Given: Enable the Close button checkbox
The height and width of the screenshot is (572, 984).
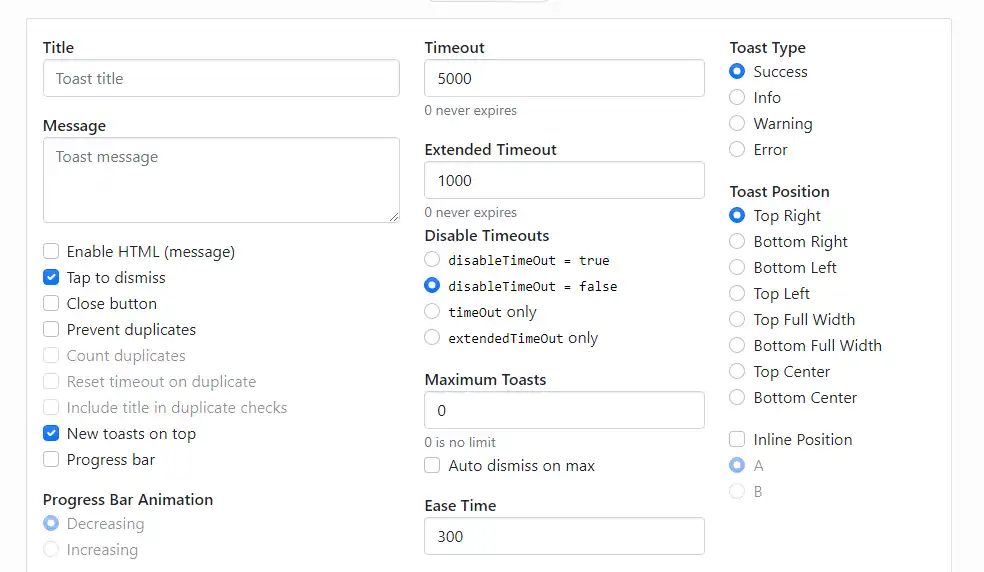Looking at the screenshot, I should [51, 304].
